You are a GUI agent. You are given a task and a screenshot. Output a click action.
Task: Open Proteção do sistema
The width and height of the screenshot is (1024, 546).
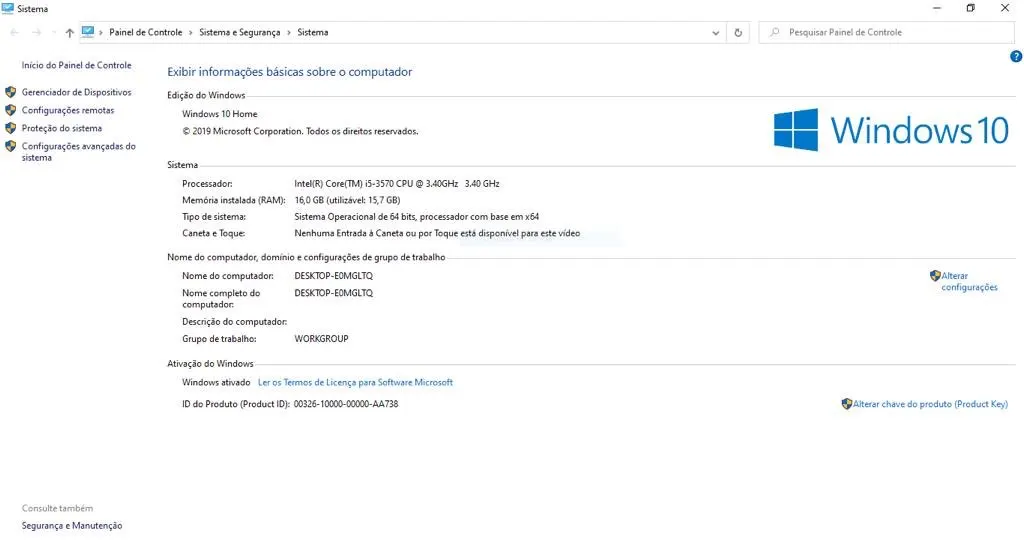[61, 128]
